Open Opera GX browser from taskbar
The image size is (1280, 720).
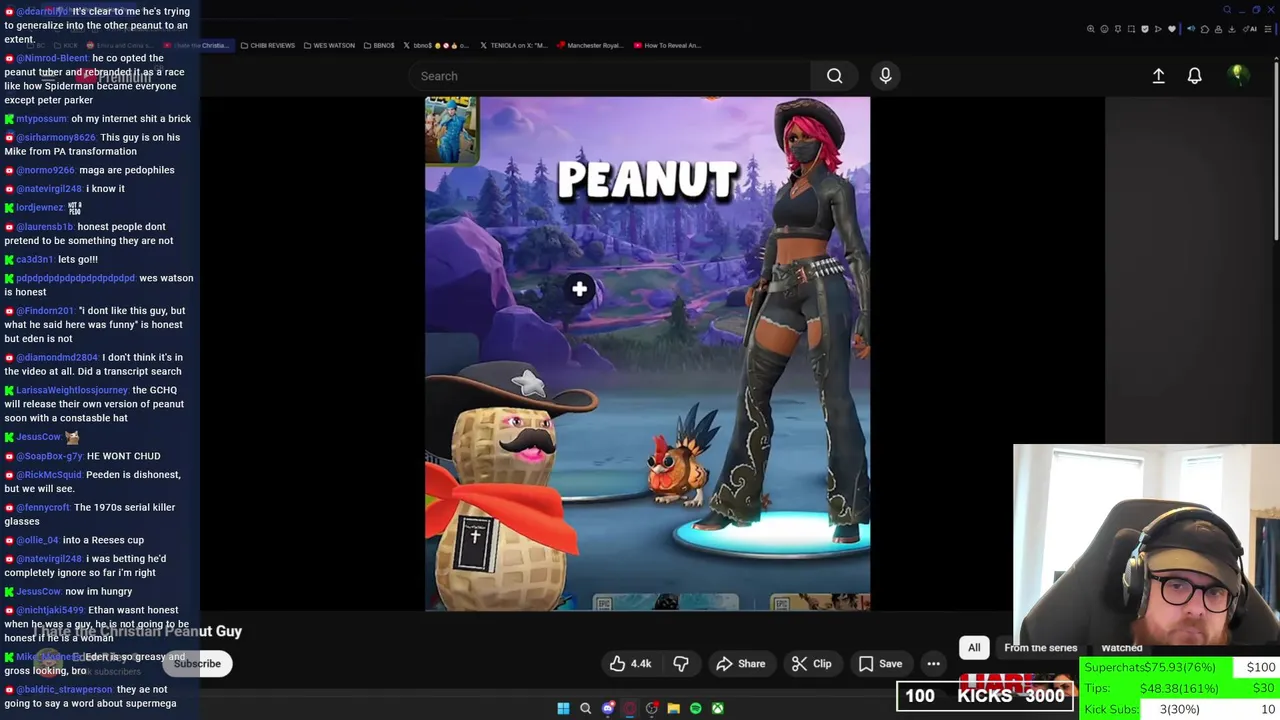coord(630,708)
